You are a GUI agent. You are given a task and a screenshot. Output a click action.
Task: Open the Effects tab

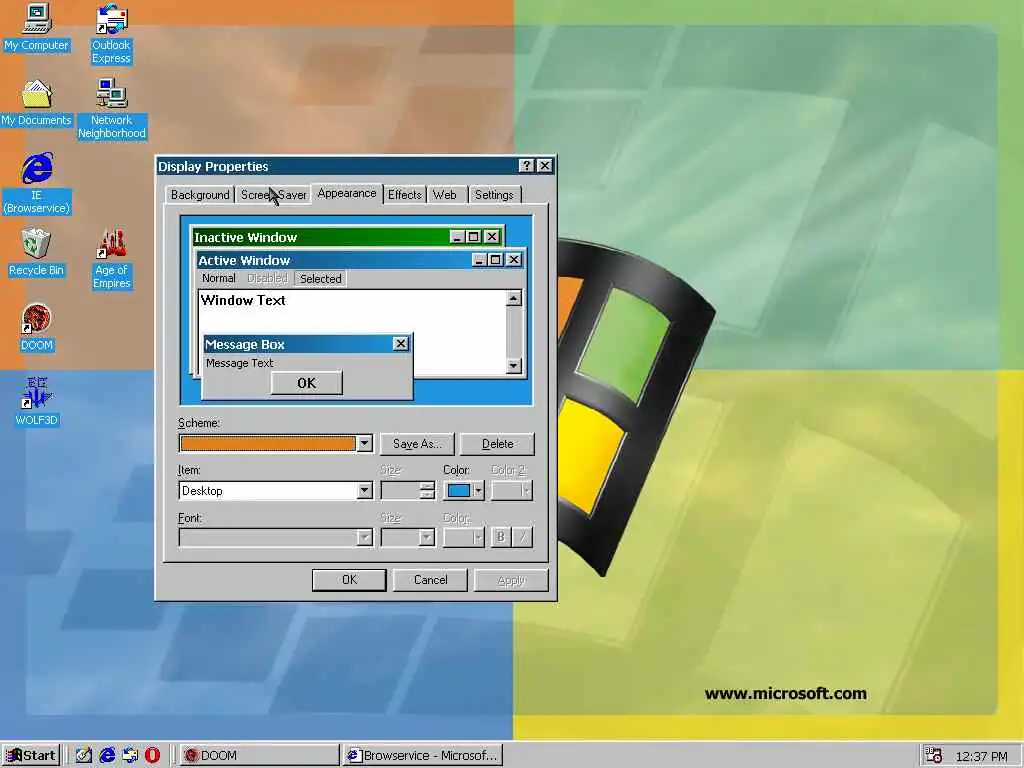[404, 195]
